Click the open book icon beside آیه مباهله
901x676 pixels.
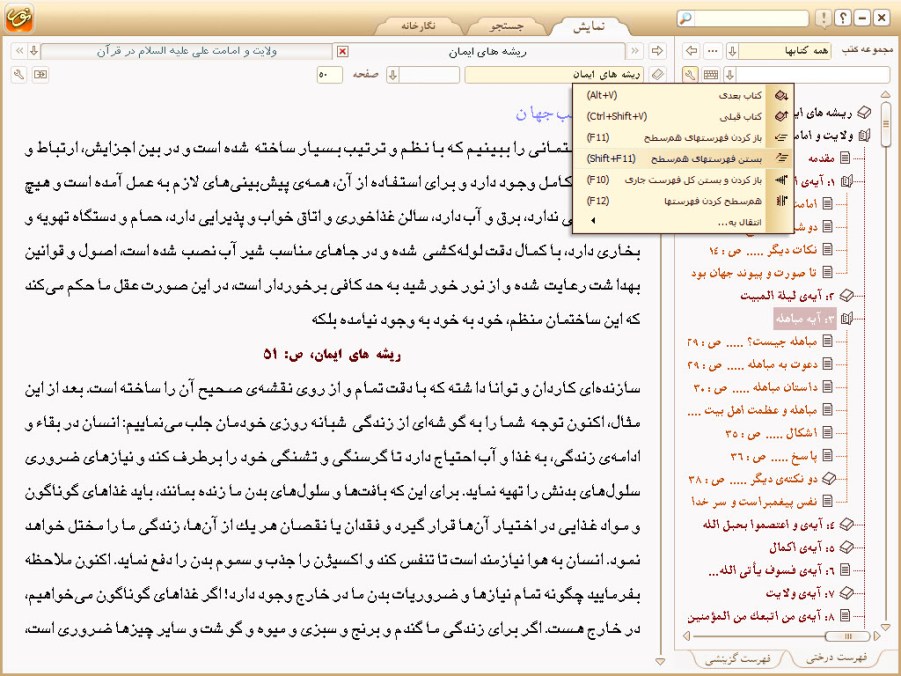[846, 318]
